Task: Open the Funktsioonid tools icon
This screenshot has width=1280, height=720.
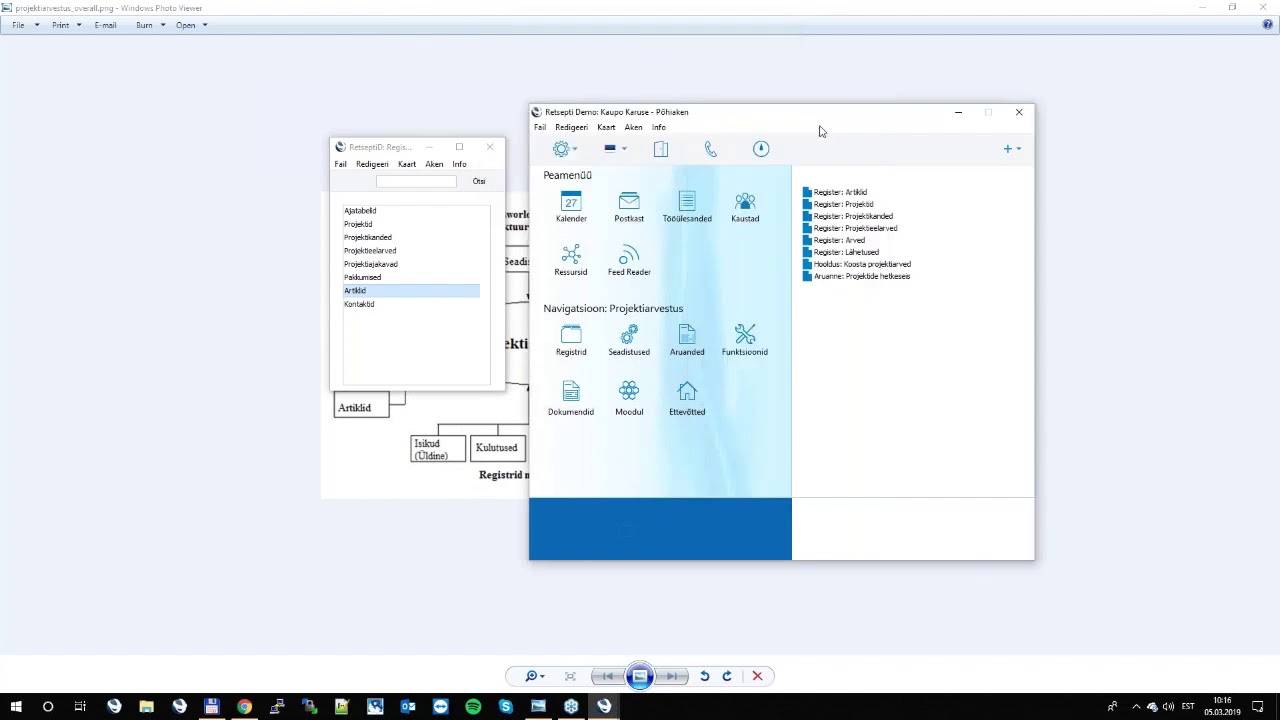Action: coord(745,334)
